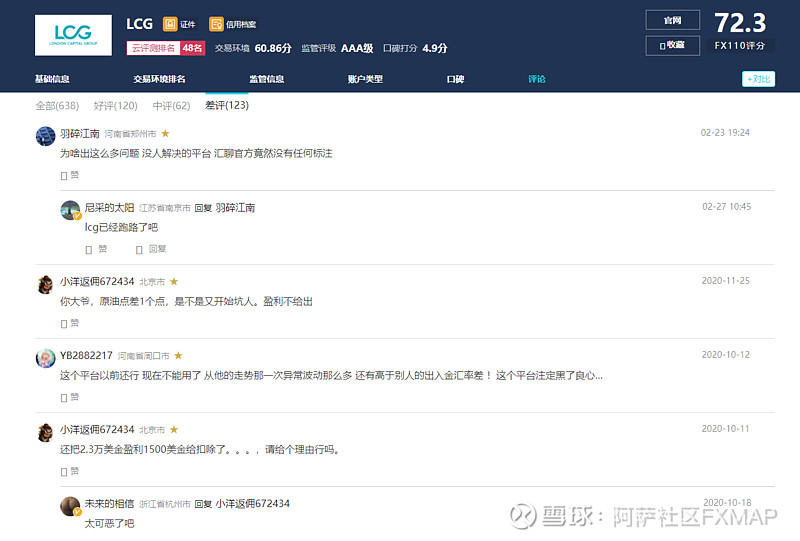Go to the 监管信息 tab
The height and width of the screenshot is (541, 800).
click(x=266, y=79)
